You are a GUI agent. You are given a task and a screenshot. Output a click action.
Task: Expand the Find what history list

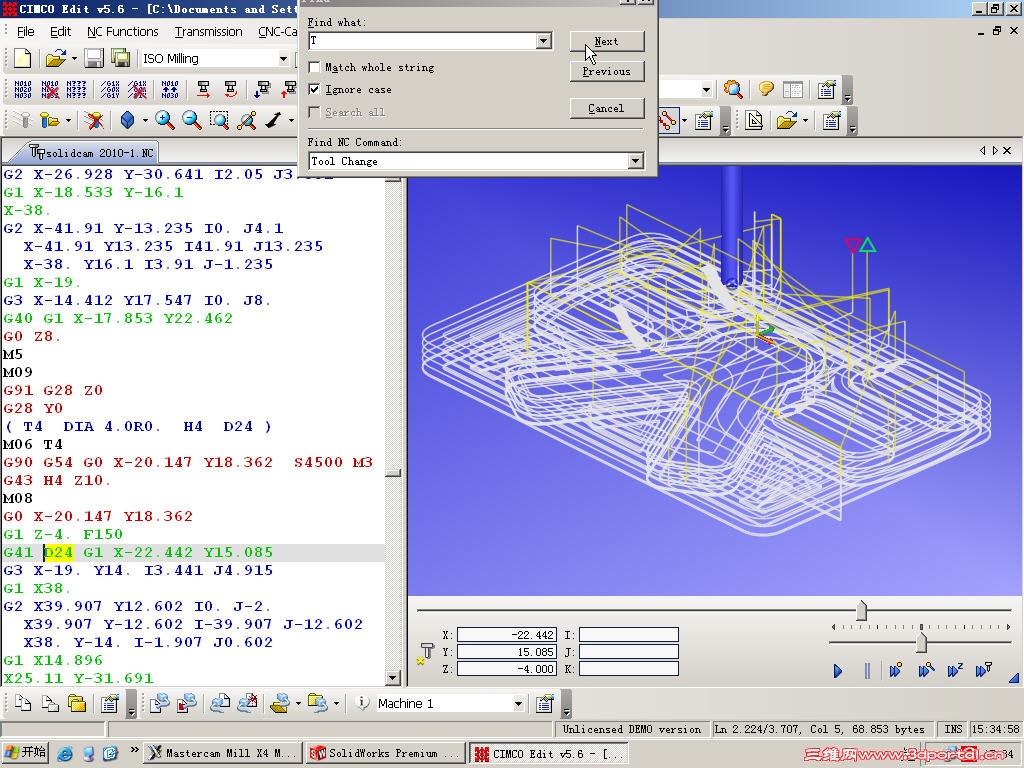click(544, 41)
